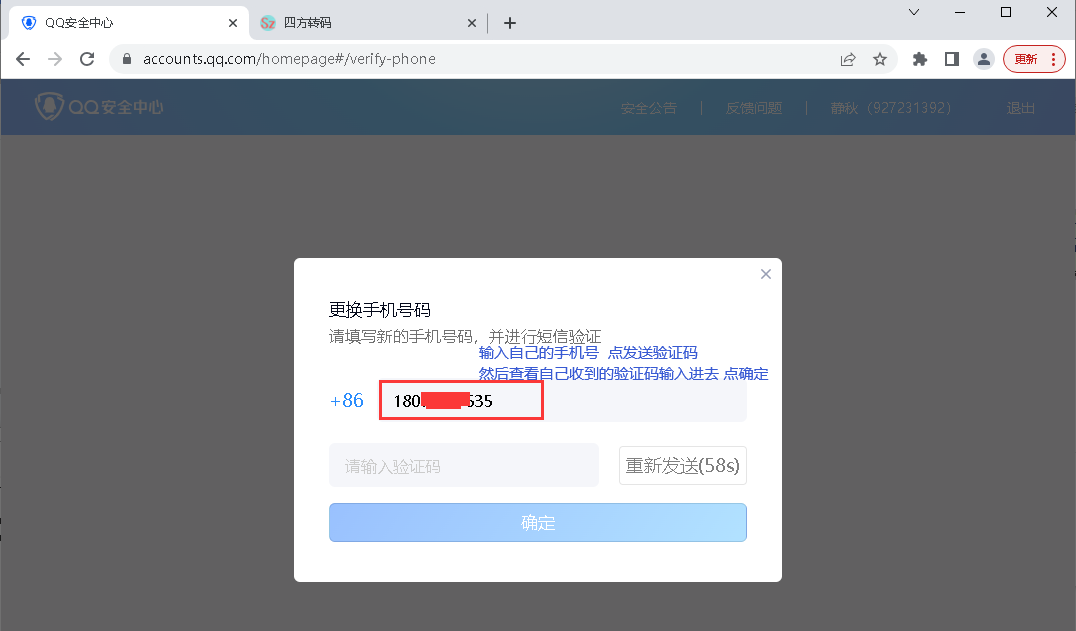Click the 退出 logout link
Viewport: 1076px width, 631px height.
pos(1020,108)
